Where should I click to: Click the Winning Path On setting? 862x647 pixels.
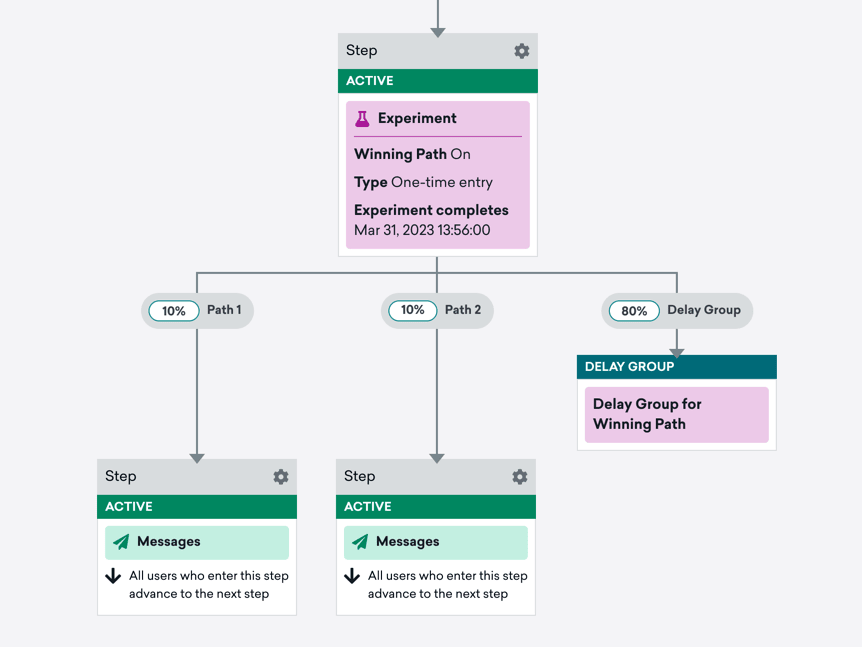(412, 154)
